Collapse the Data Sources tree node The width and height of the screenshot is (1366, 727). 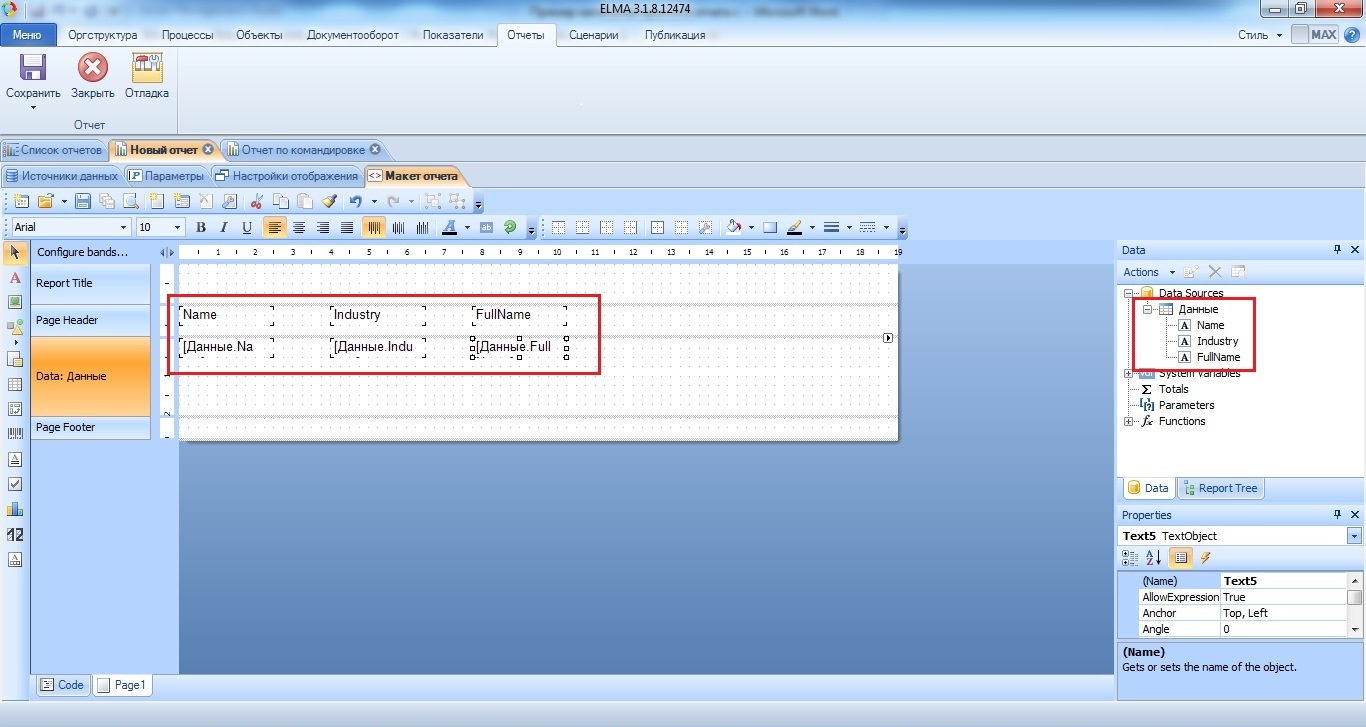[1129, 294]
